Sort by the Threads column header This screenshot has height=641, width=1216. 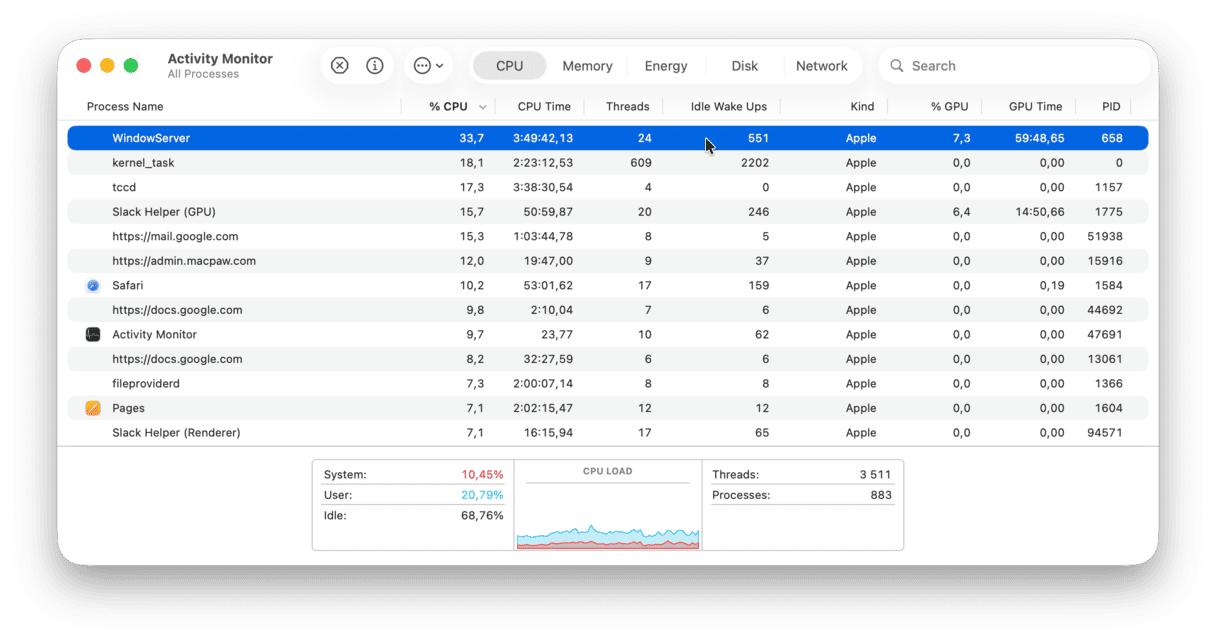coord(627,107)
